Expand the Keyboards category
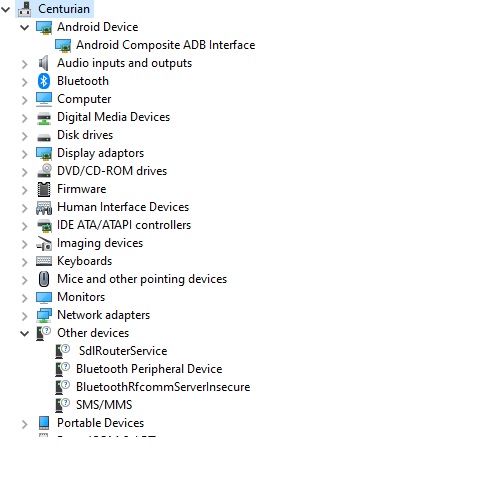The width and height of the screenshot is (500, 500). (24, 262)
